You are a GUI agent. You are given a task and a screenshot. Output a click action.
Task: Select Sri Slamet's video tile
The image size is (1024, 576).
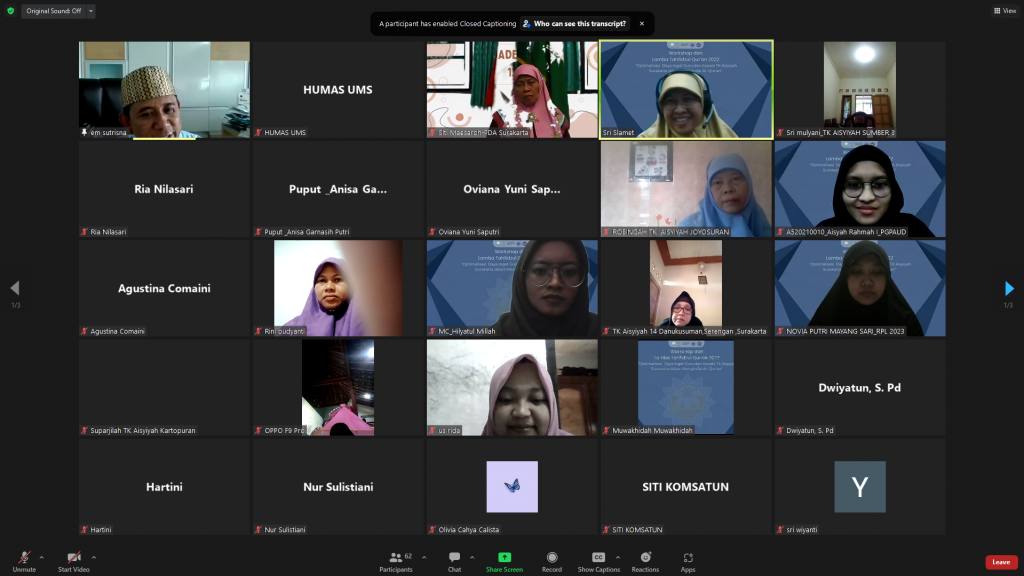tap(686, 88)
